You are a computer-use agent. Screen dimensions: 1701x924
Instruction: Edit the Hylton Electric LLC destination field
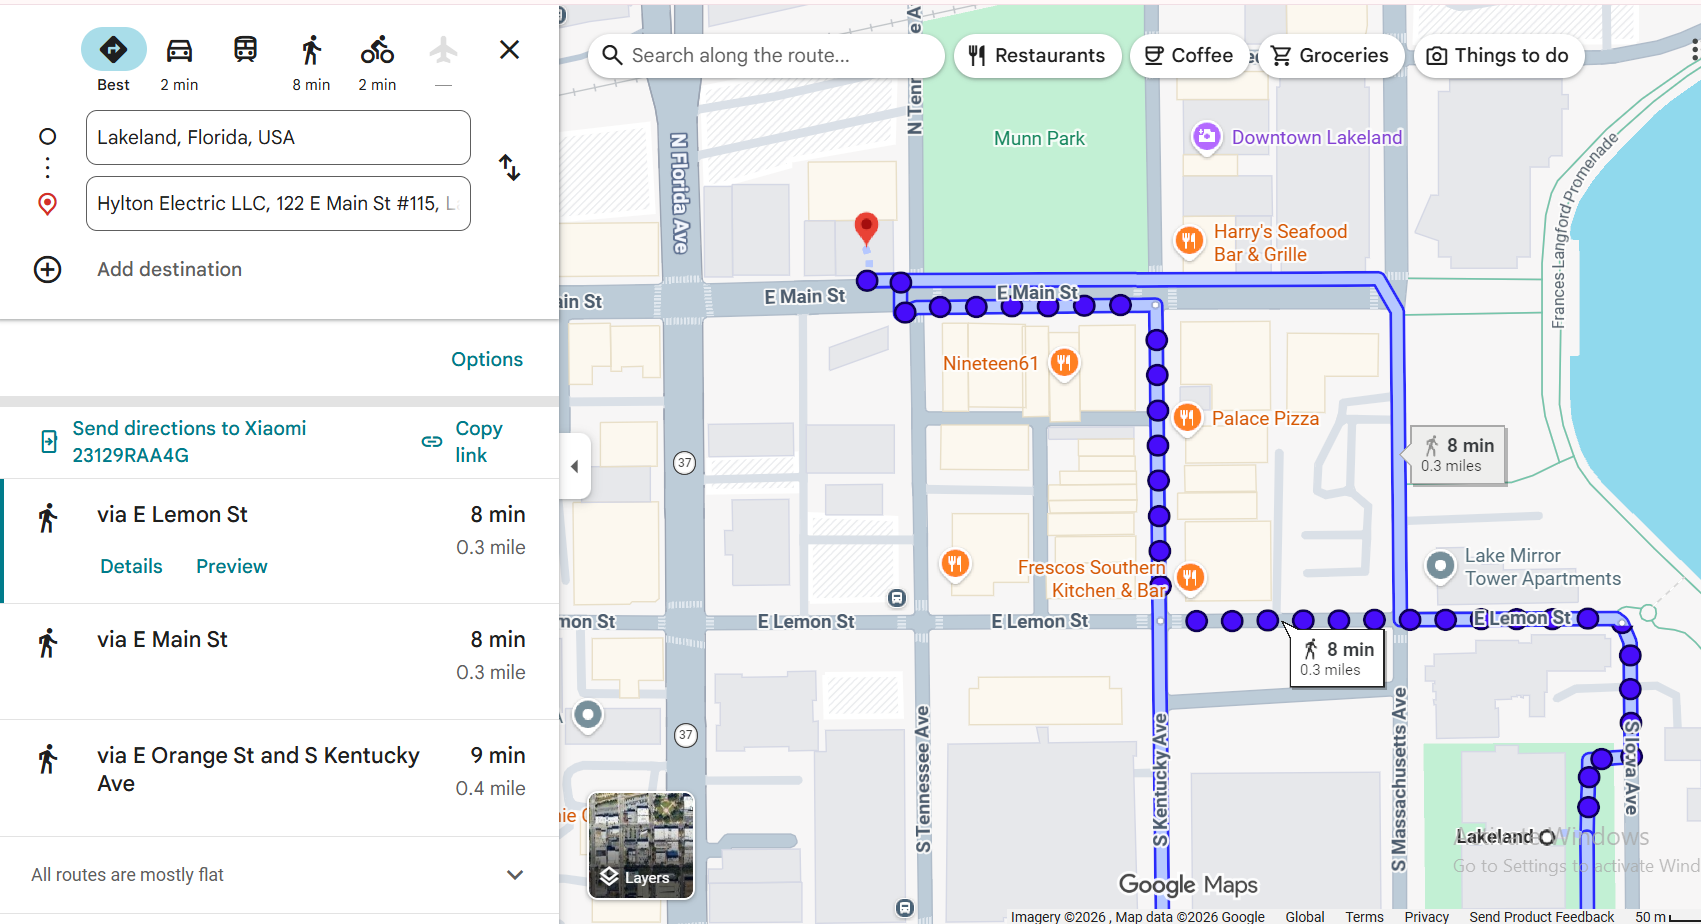[278, 203]
